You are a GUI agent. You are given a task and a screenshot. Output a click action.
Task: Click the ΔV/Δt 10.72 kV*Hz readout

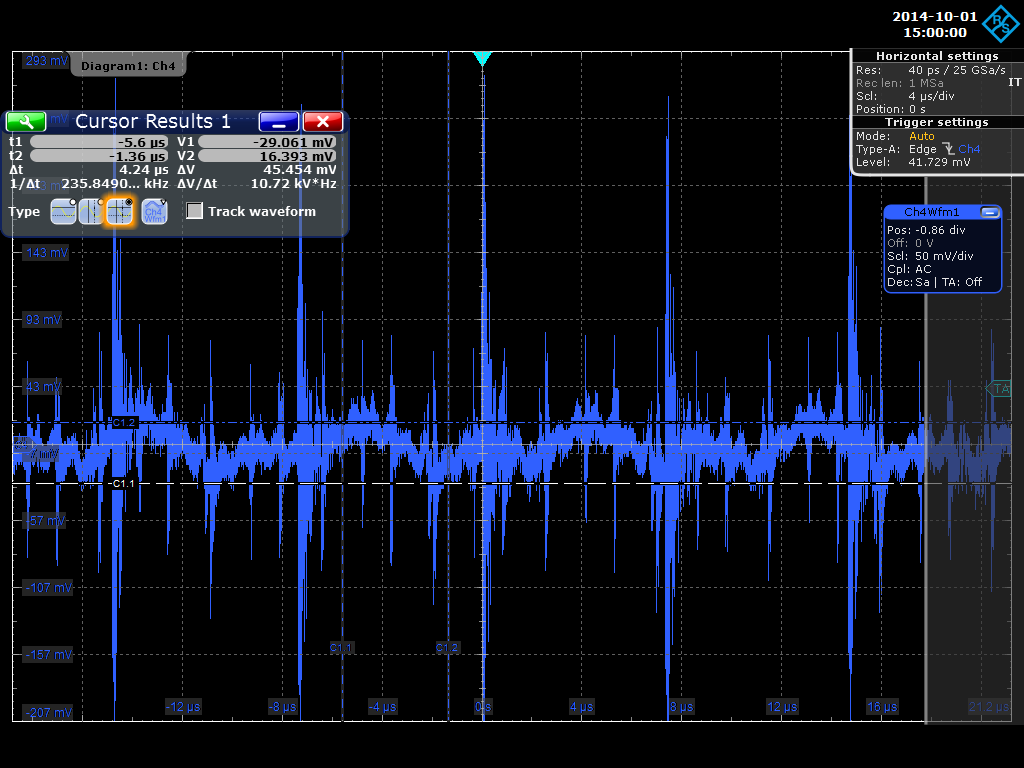pos(294,184)
